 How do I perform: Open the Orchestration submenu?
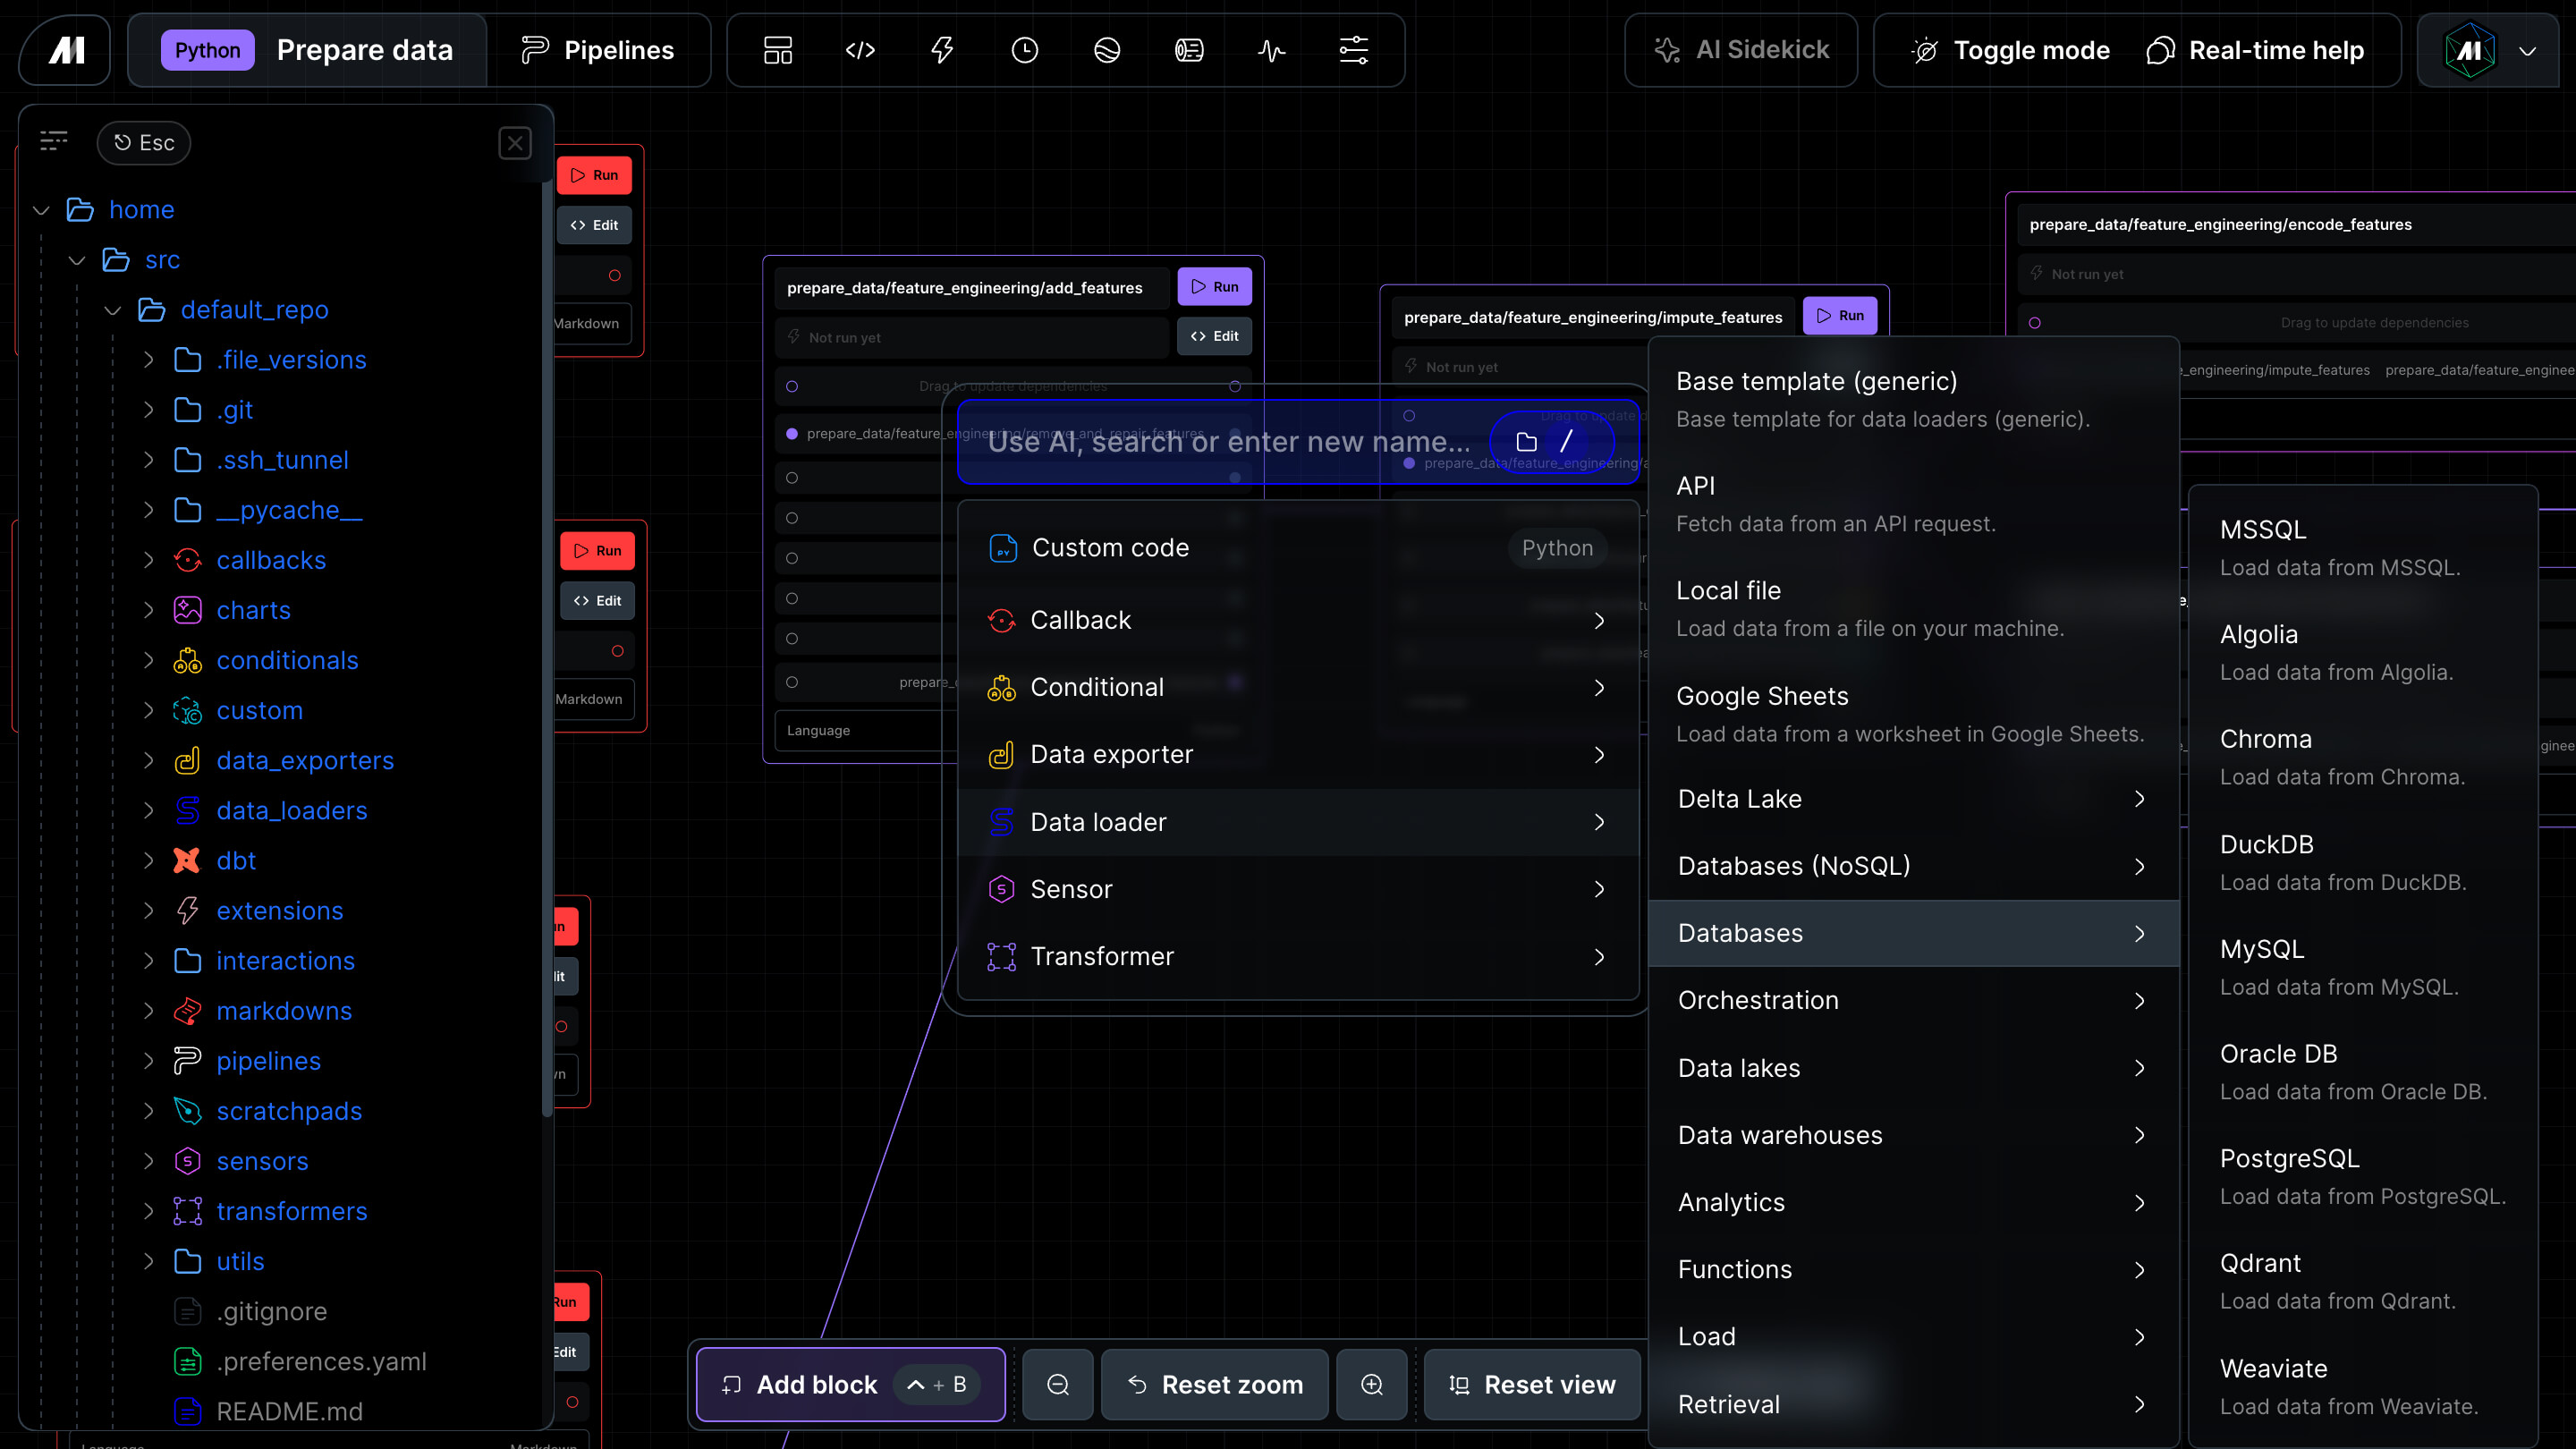point(1913,1000)
